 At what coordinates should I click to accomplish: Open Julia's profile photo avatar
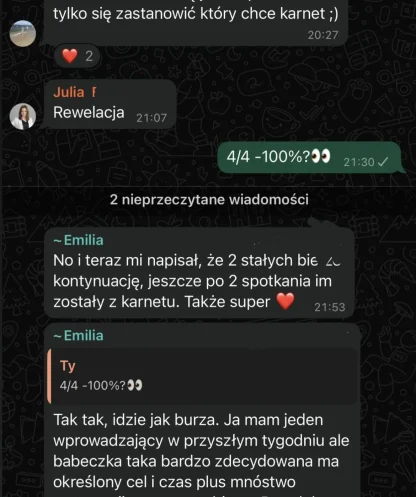coord(23,116)
